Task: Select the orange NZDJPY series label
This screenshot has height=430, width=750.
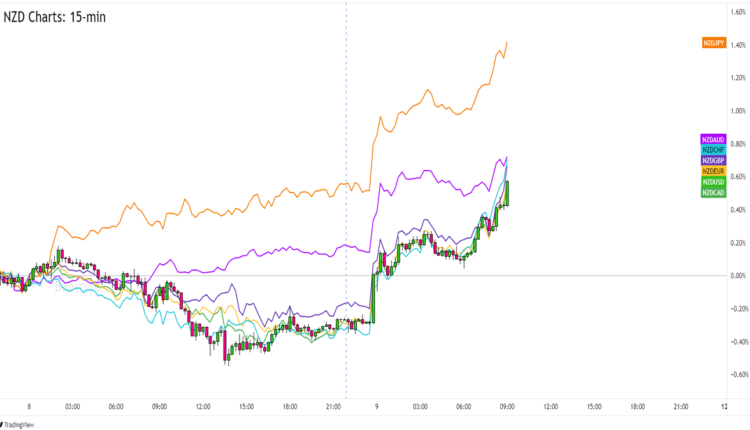Action: [713, 42]
